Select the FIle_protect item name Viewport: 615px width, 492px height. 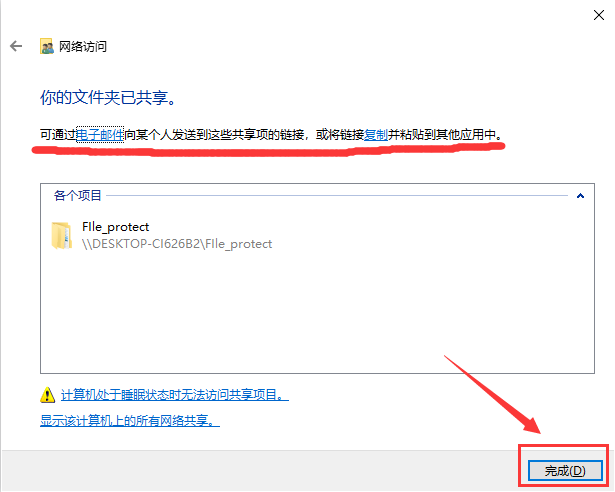[115, 227]
